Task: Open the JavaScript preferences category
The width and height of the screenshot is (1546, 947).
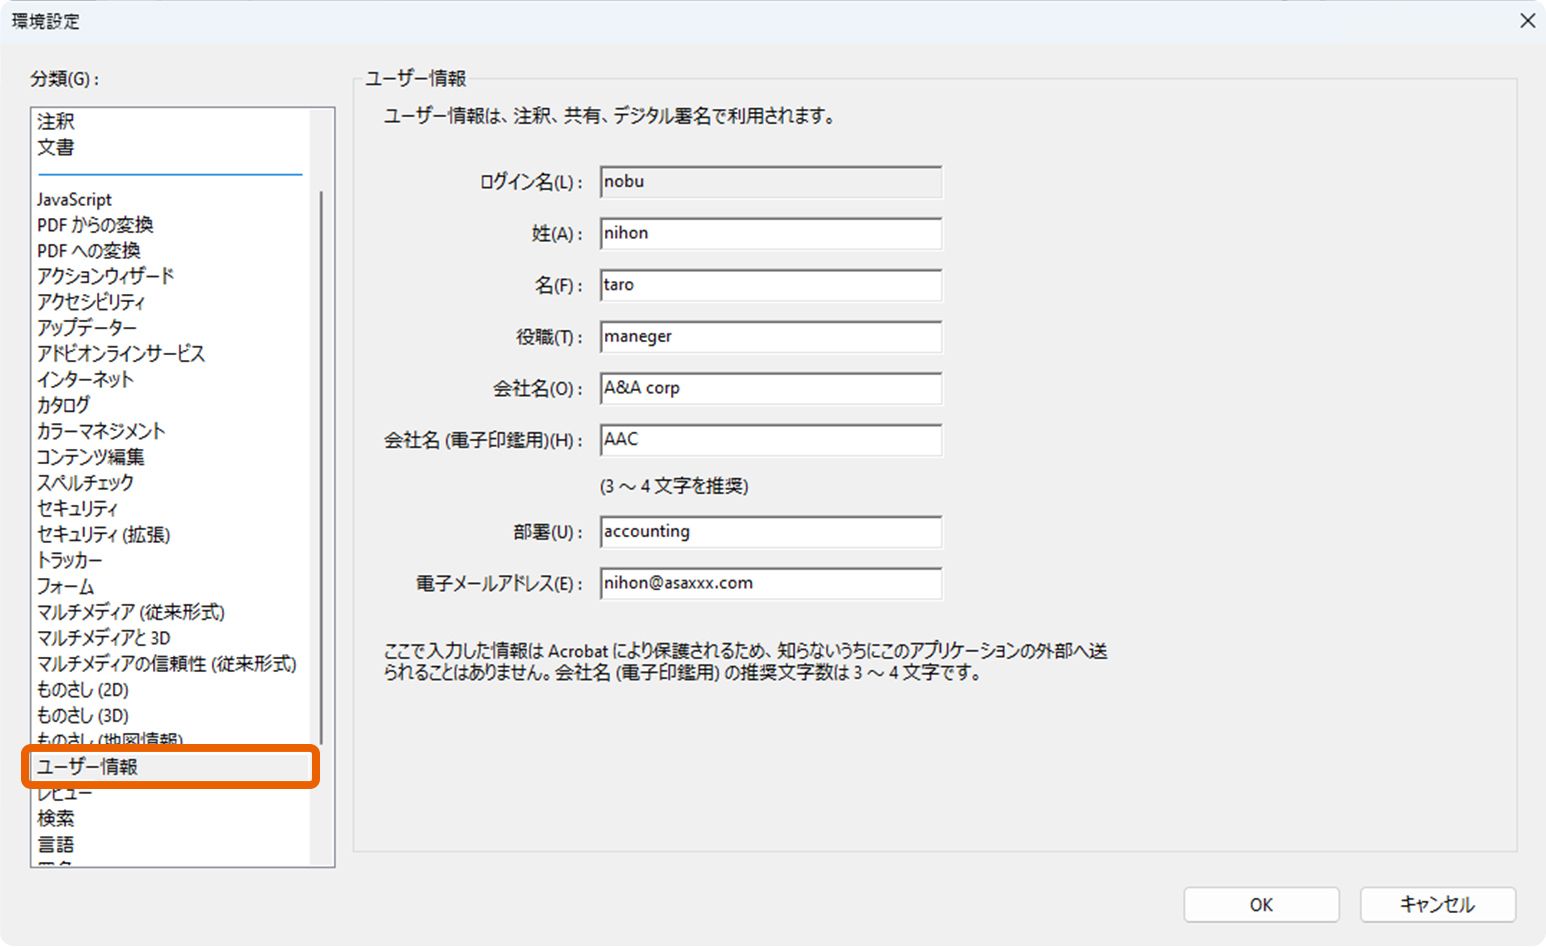Action: (75, 199)
